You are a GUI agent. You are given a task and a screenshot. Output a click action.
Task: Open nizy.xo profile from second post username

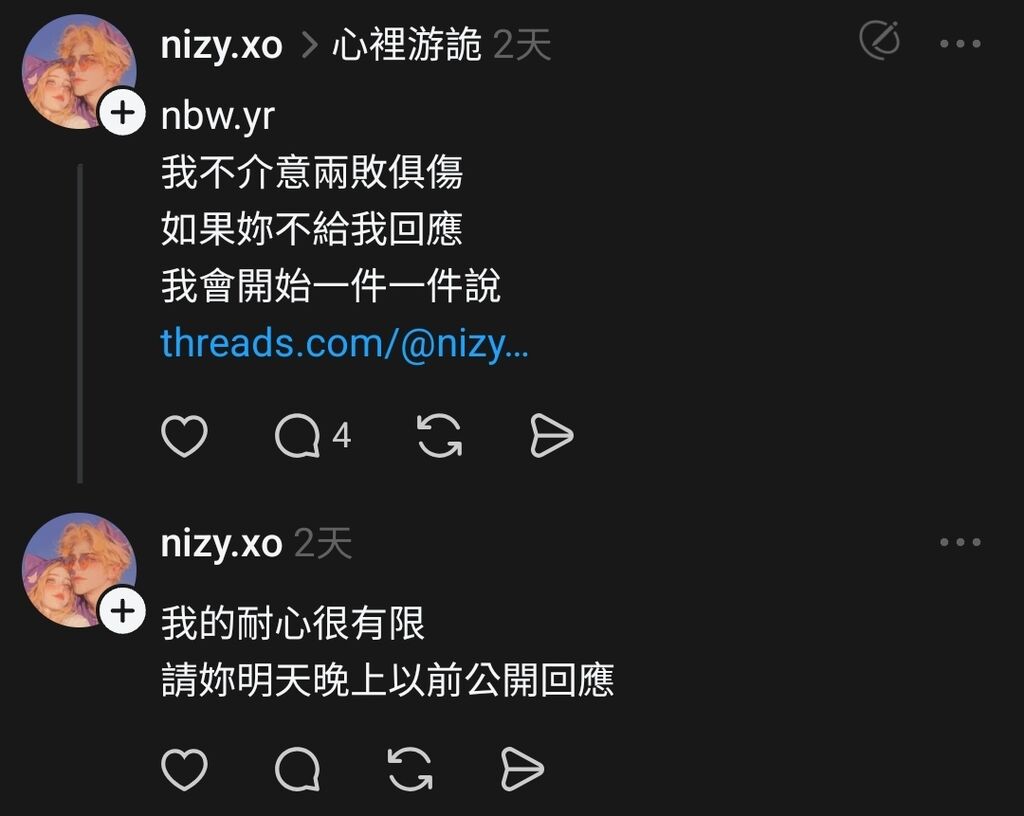(221, 544)
